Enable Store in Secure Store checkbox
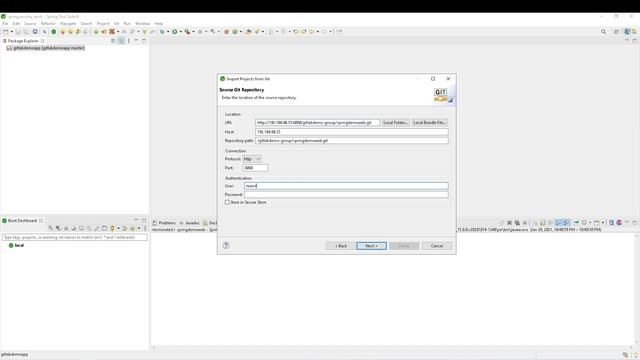Screen dimensions: 640x360 227,202
